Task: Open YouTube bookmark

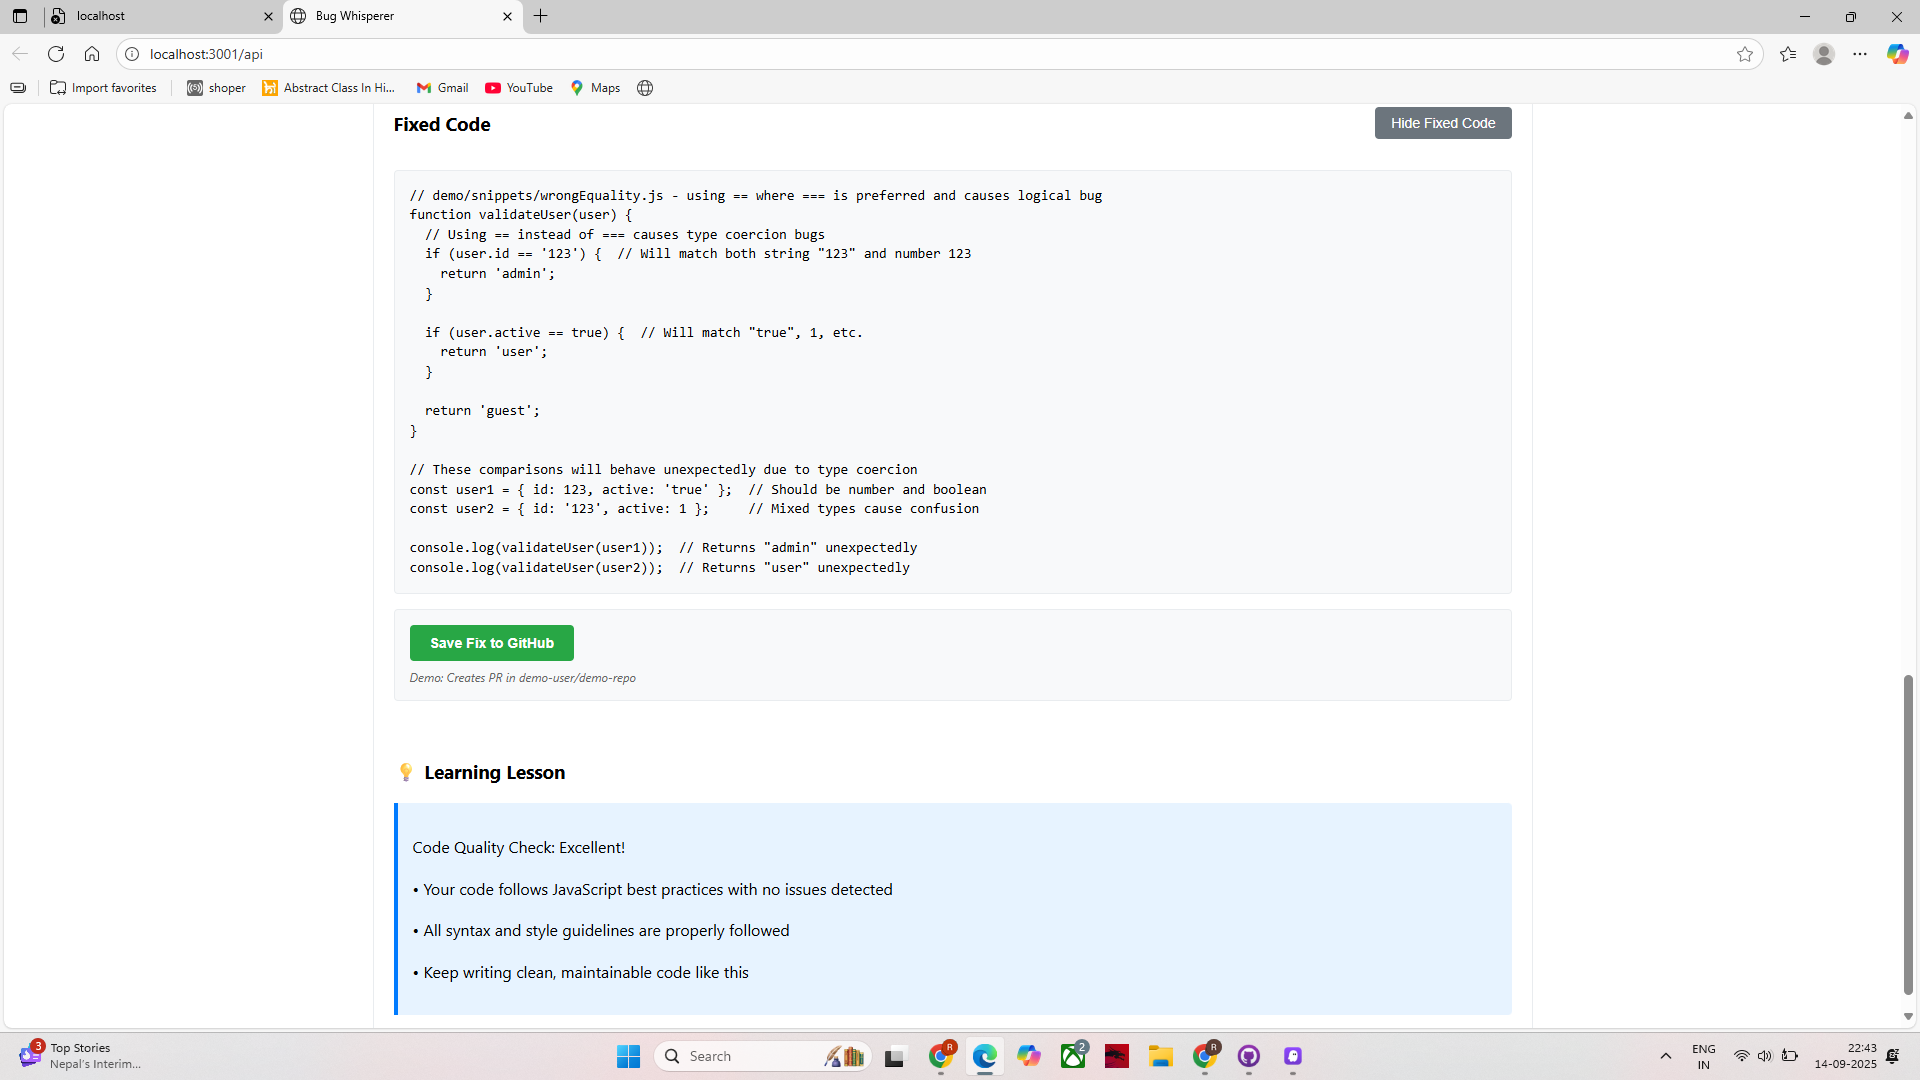Action: pyautogui.click(x=519, y=88)
